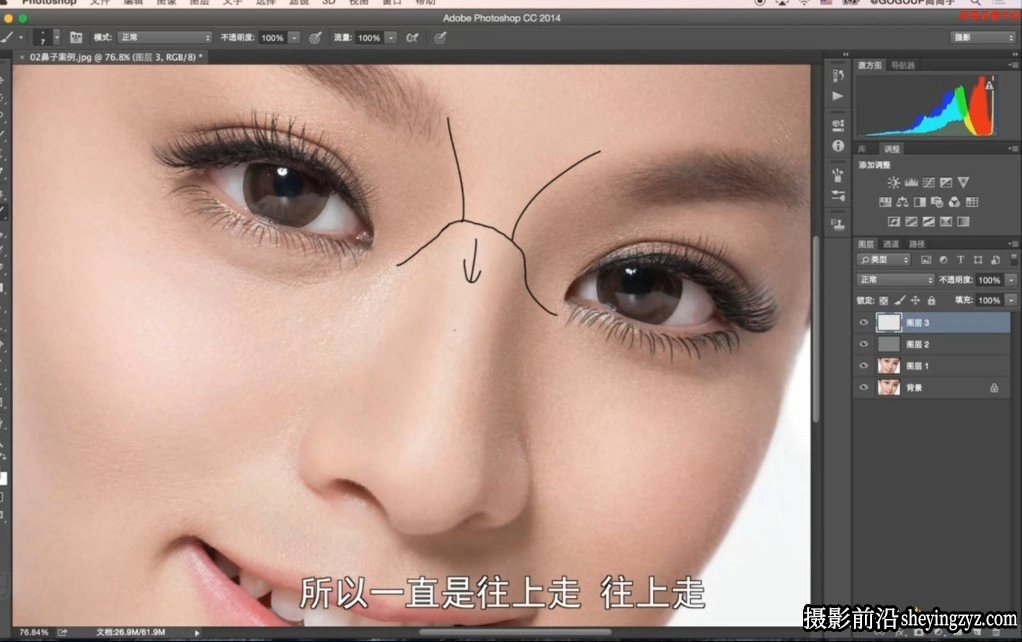Screen dimensions: 1022x642
Task: Filter layers by type layers
Action: click(960, 259)
